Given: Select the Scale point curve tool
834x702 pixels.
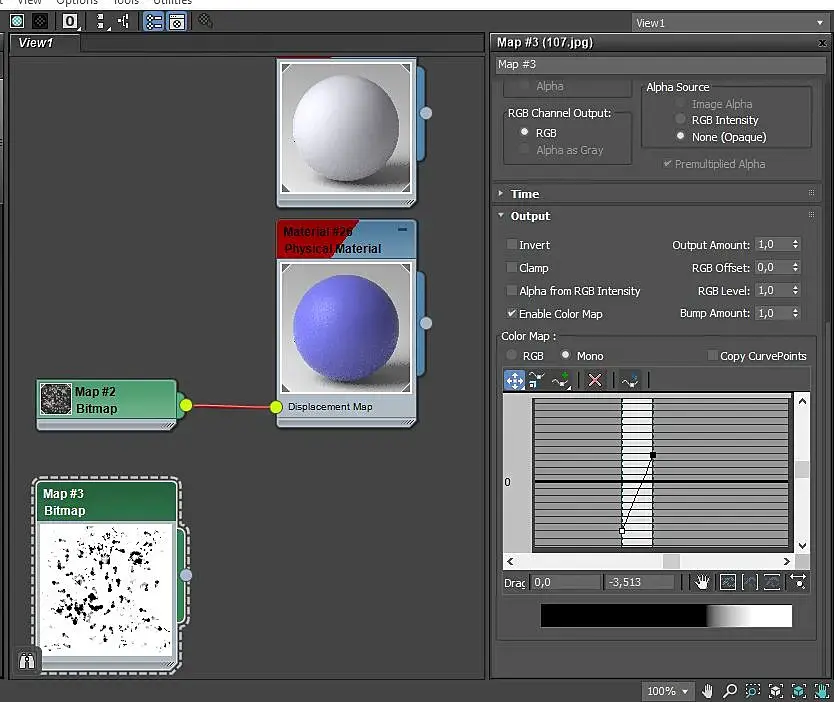Looking at the screenshot, I should coord(537,380).
